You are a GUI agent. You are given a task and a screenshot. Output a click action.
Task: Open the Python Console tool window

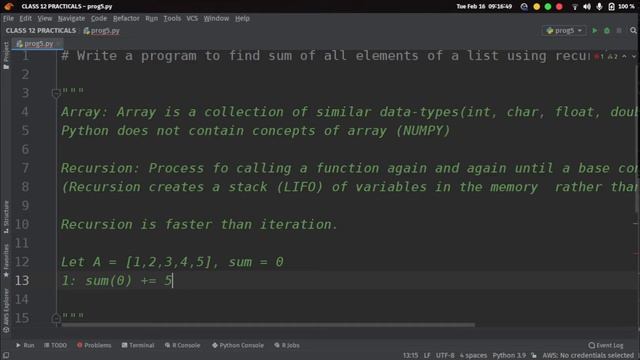pos(238,345)
